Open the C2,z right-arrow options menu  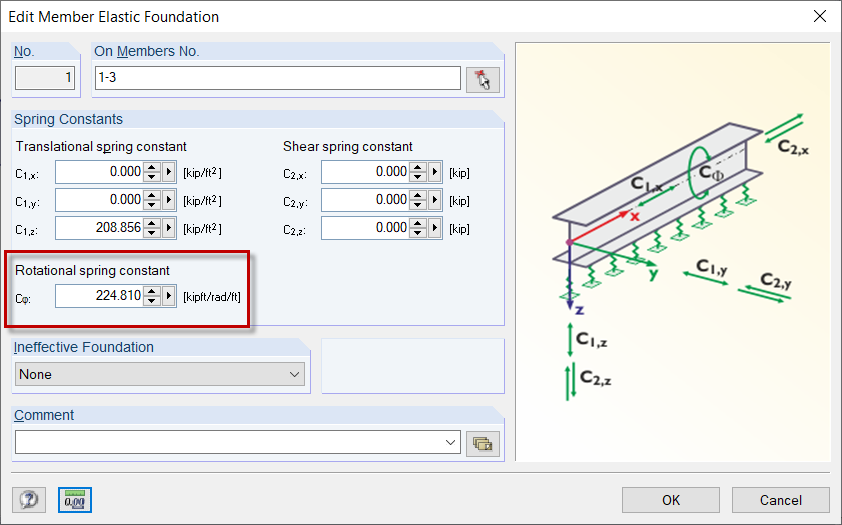point(434,228)
